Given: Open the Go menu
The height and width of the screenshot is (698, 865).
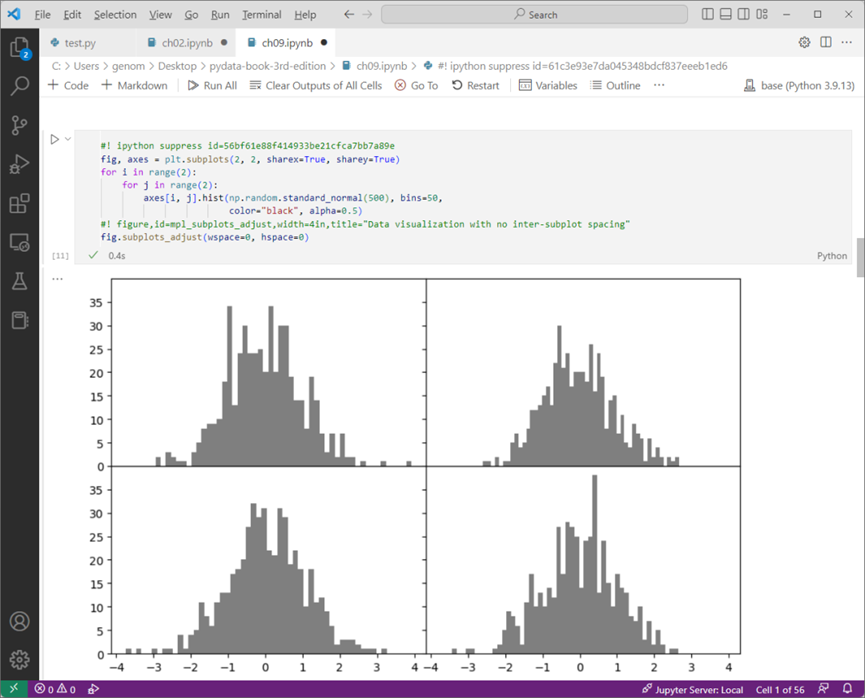Looking at the screenshot, I should click(x=191, y=15).
